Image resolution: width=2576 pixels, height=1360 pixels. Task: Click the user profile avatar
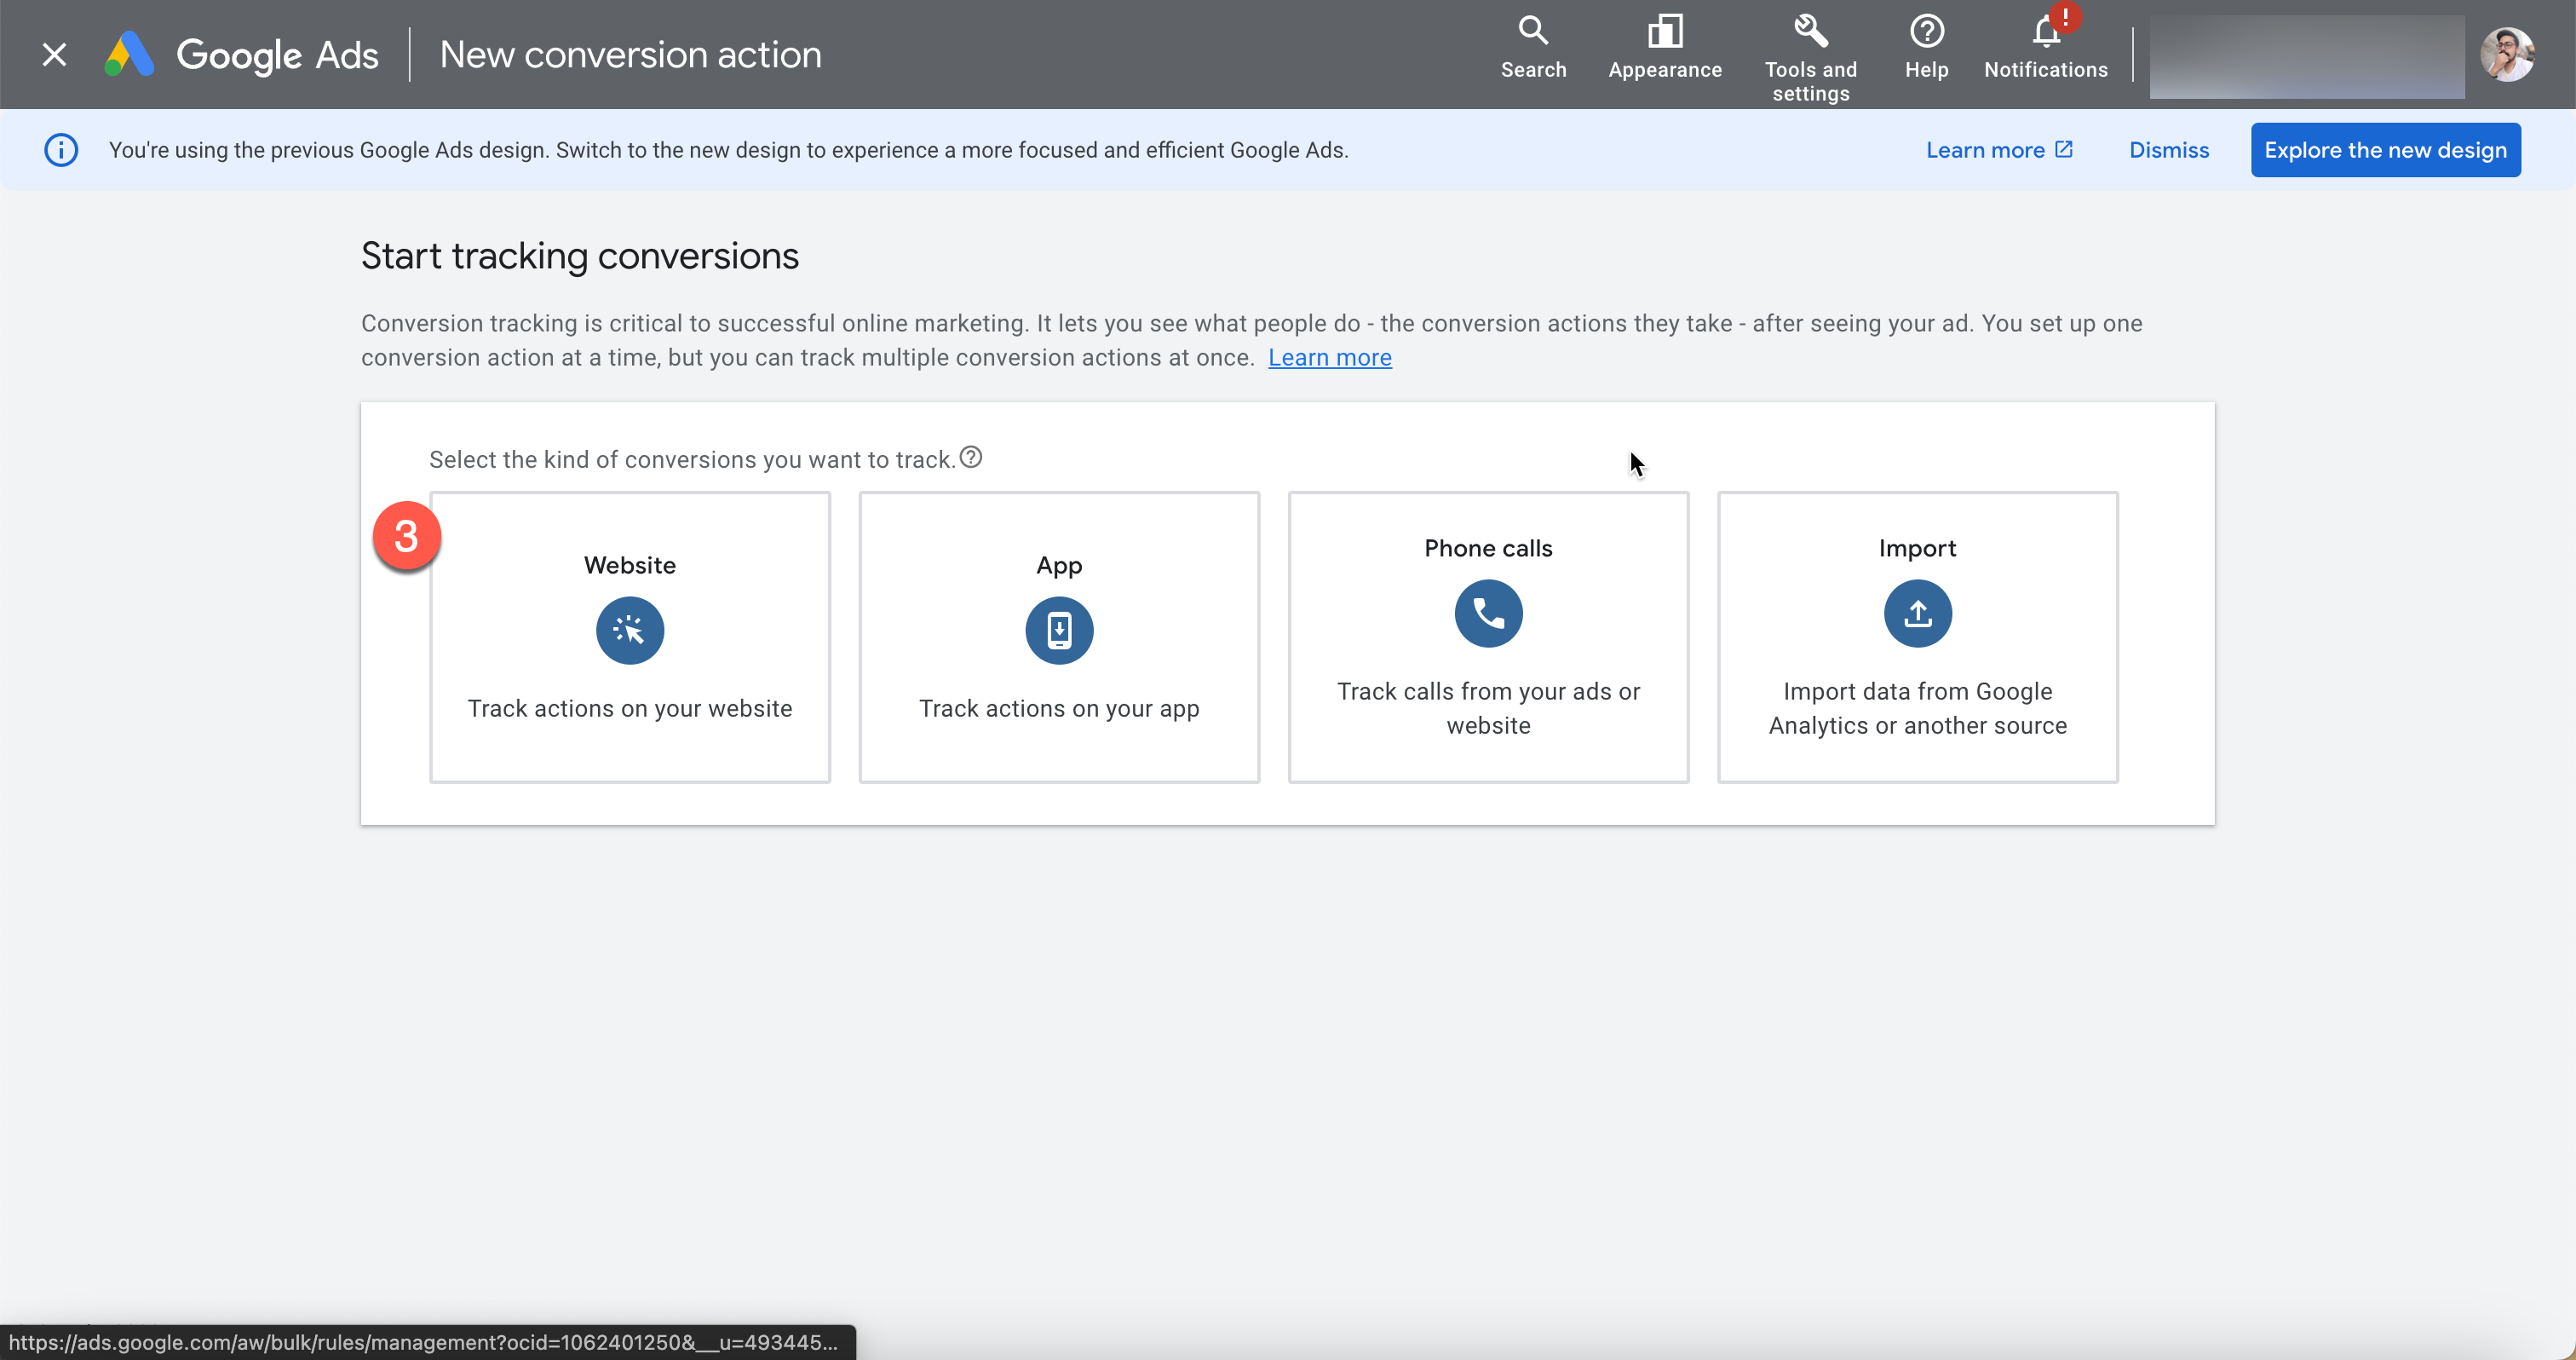point(2507,55)
